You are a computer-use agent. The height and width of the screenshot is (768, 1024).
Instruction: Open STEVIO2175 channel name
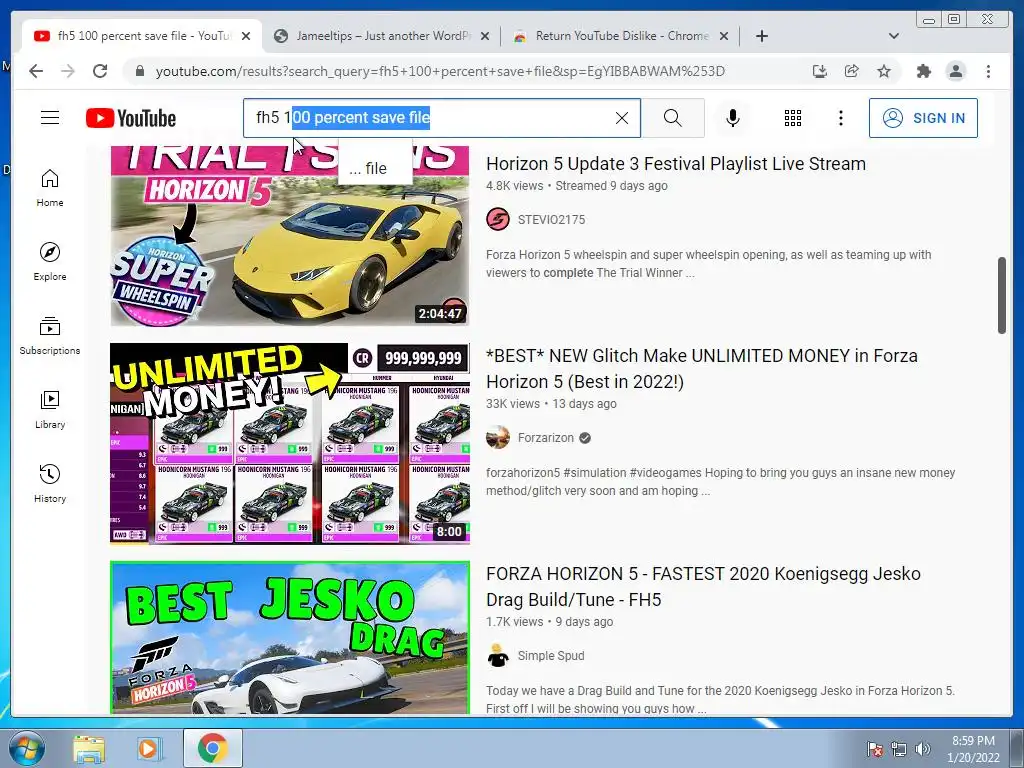[x=551, y=219]
